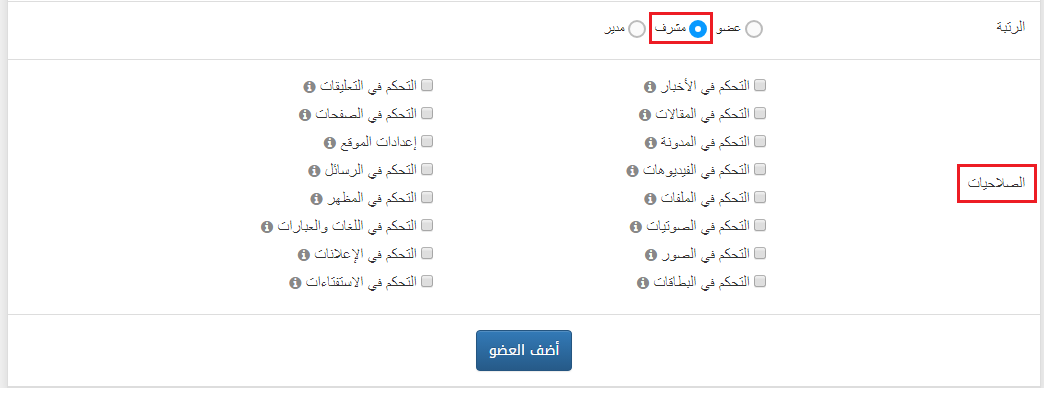Click info icon beside التحكم في اللغات والعبارات
The height and width of the screenshot is (393, 1044).
[x=266, y=226]
